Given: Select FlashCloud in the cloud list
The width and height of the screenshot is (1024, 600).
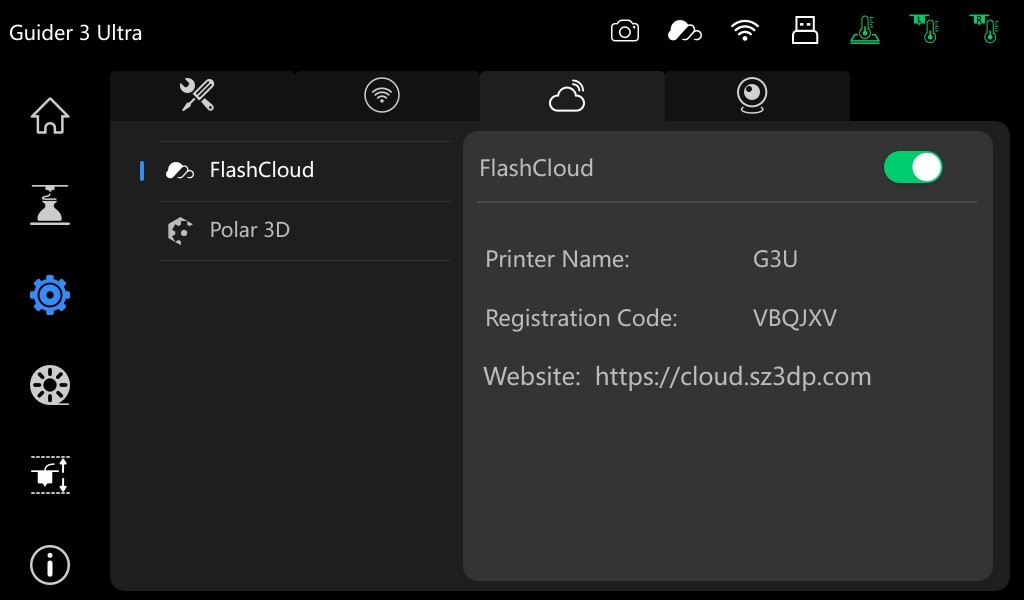Looking at the screenshot, I should pos(305,170).
